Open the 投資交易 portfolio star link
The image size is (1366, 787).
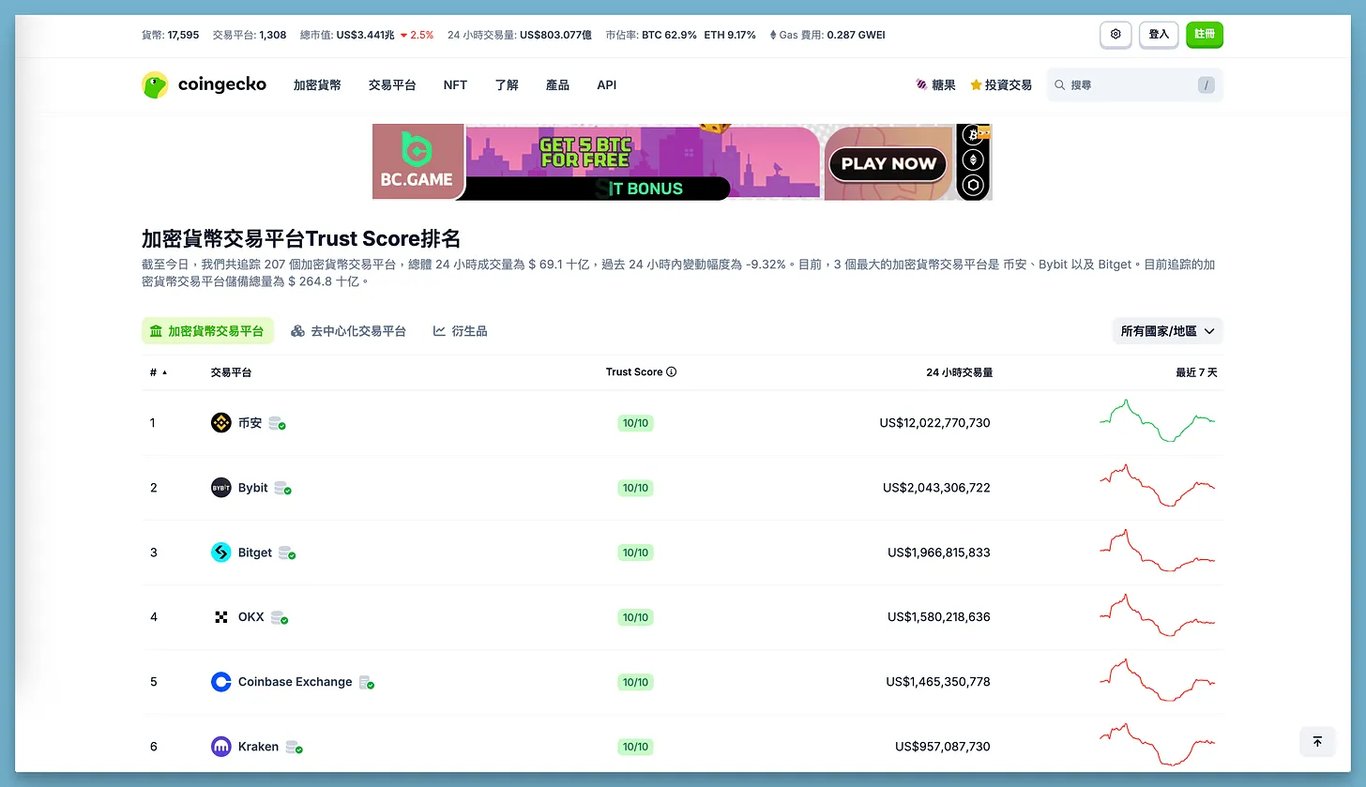click(x=1001, y=85)
